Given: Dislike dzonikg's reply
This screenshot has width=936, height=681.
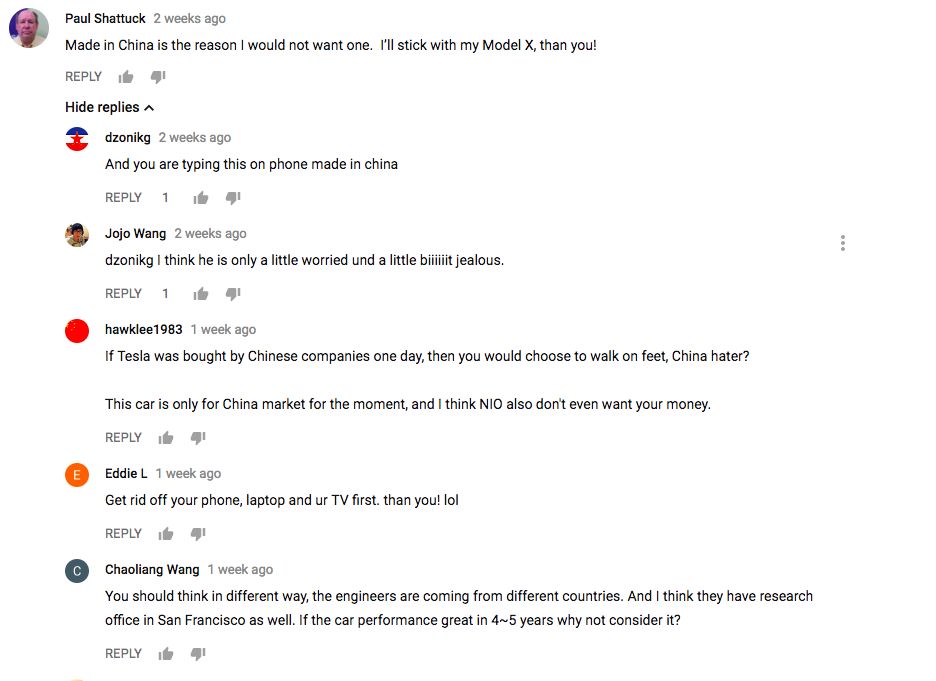Looking at the screenshot, I should pos(233,198).
